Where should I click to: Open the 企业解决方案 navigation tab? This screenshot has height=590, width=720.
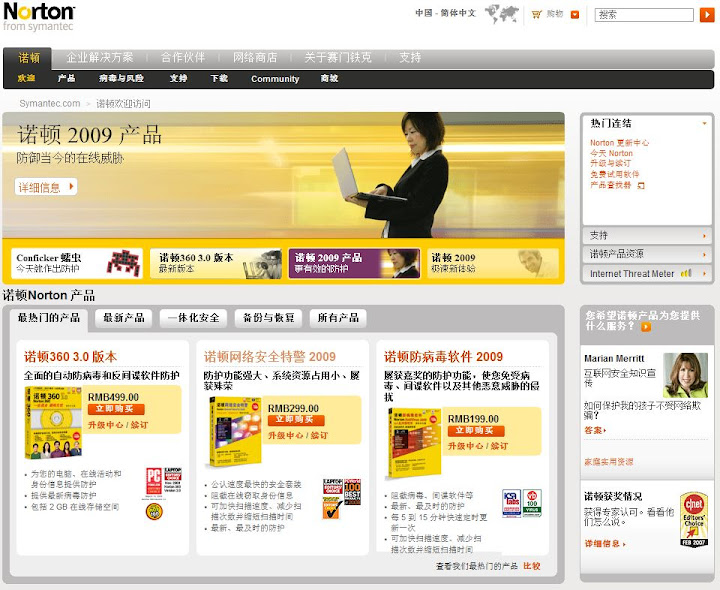[100, 57]
